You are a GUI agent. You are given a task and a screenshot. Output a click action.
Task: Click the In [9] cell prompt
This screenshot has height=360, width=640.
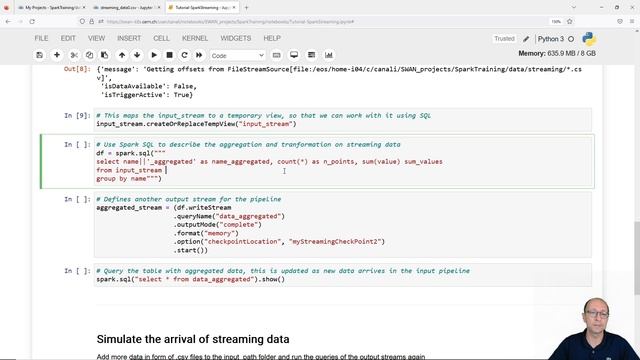click(x=77, y=116)
